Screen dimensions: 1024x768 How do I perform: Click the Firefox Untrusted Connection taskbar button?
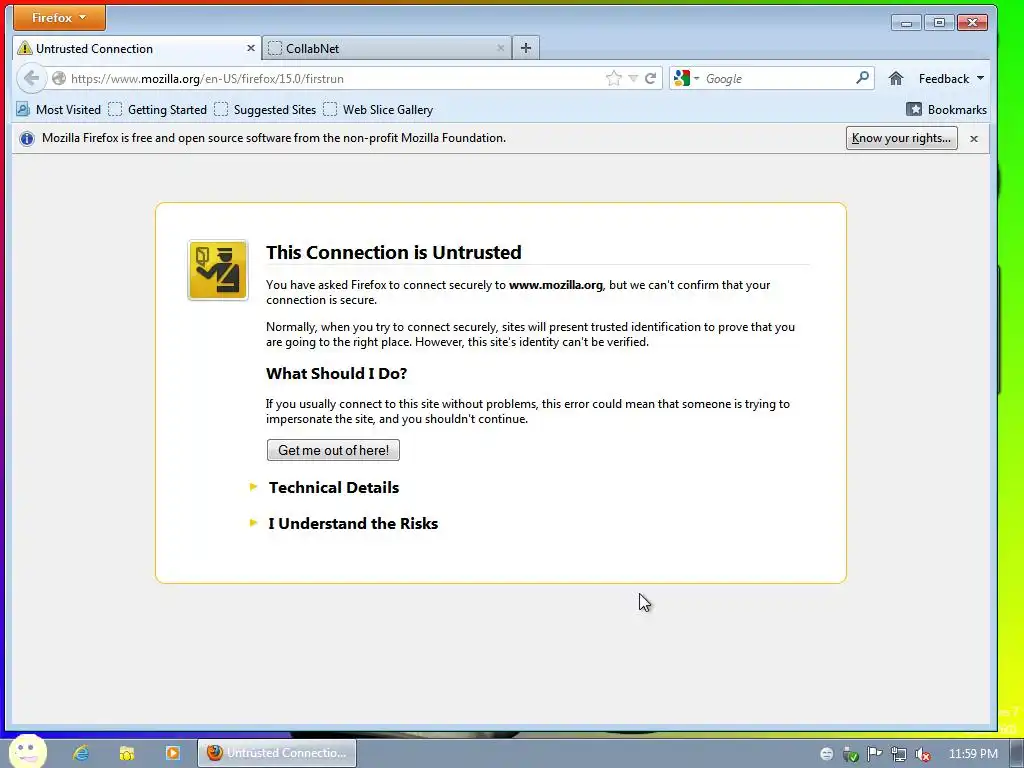(278, 753)
